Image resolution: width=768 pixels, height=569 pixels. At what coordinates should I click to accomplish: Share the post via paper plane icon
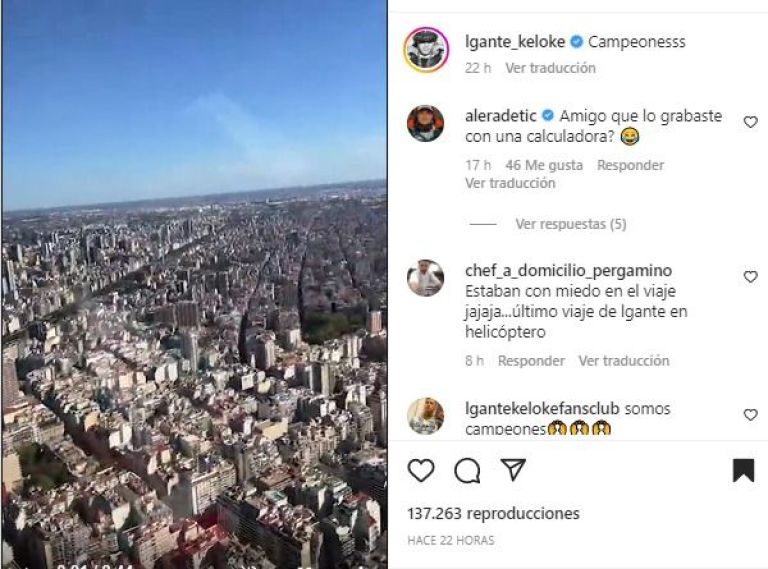(x=513, y=469)
